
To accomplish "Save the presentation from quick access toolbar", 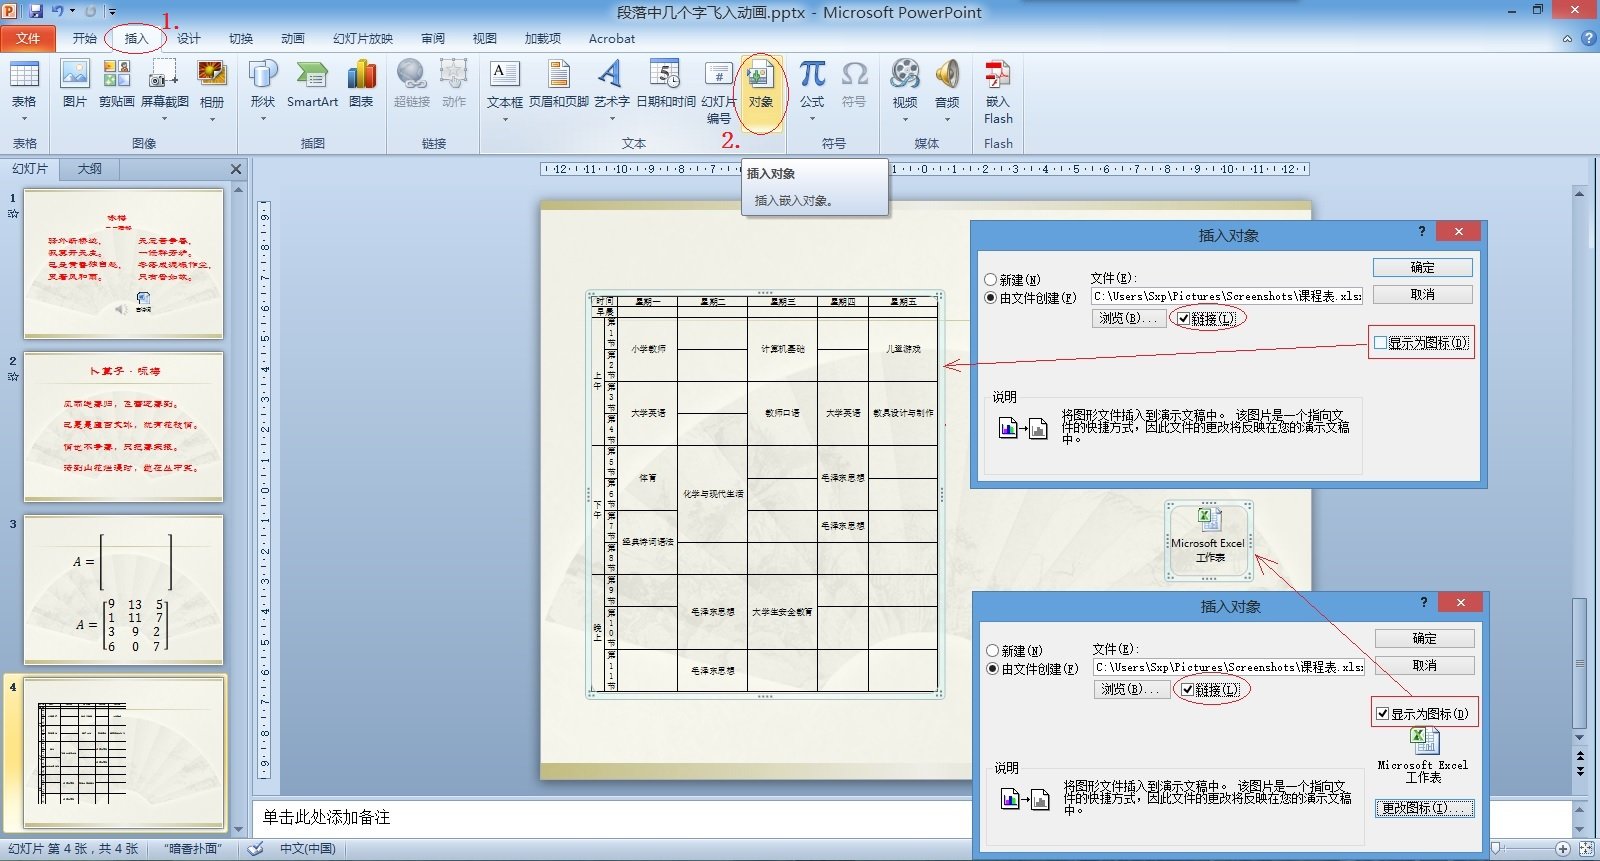I will point(36,11).
